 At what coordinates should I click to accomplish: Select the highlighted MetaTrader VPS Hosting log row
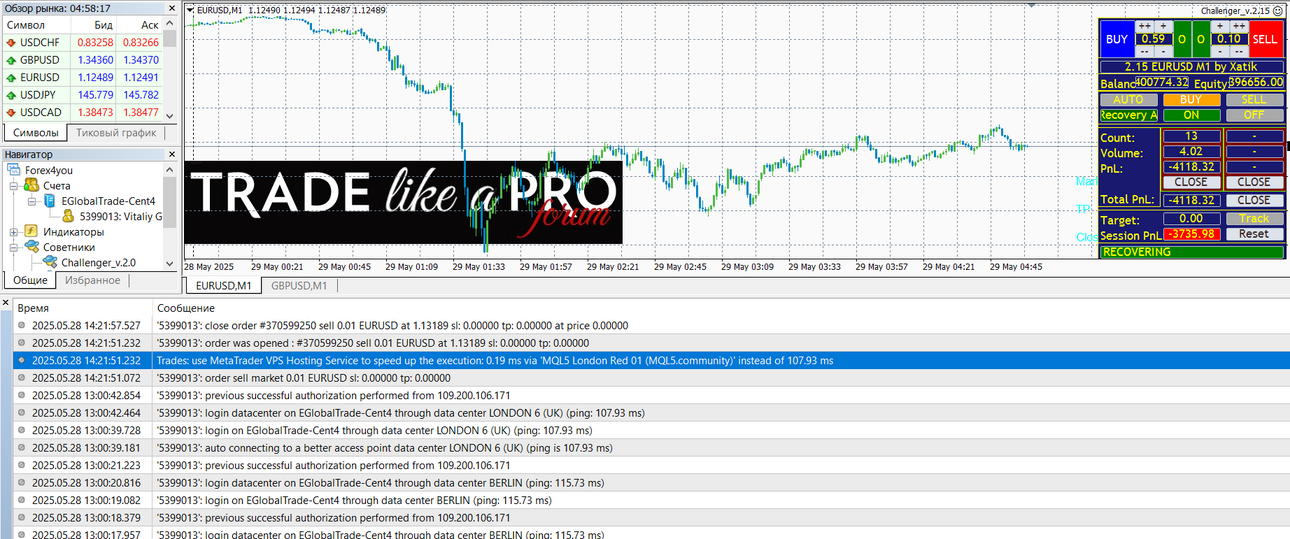click(651, 360)
